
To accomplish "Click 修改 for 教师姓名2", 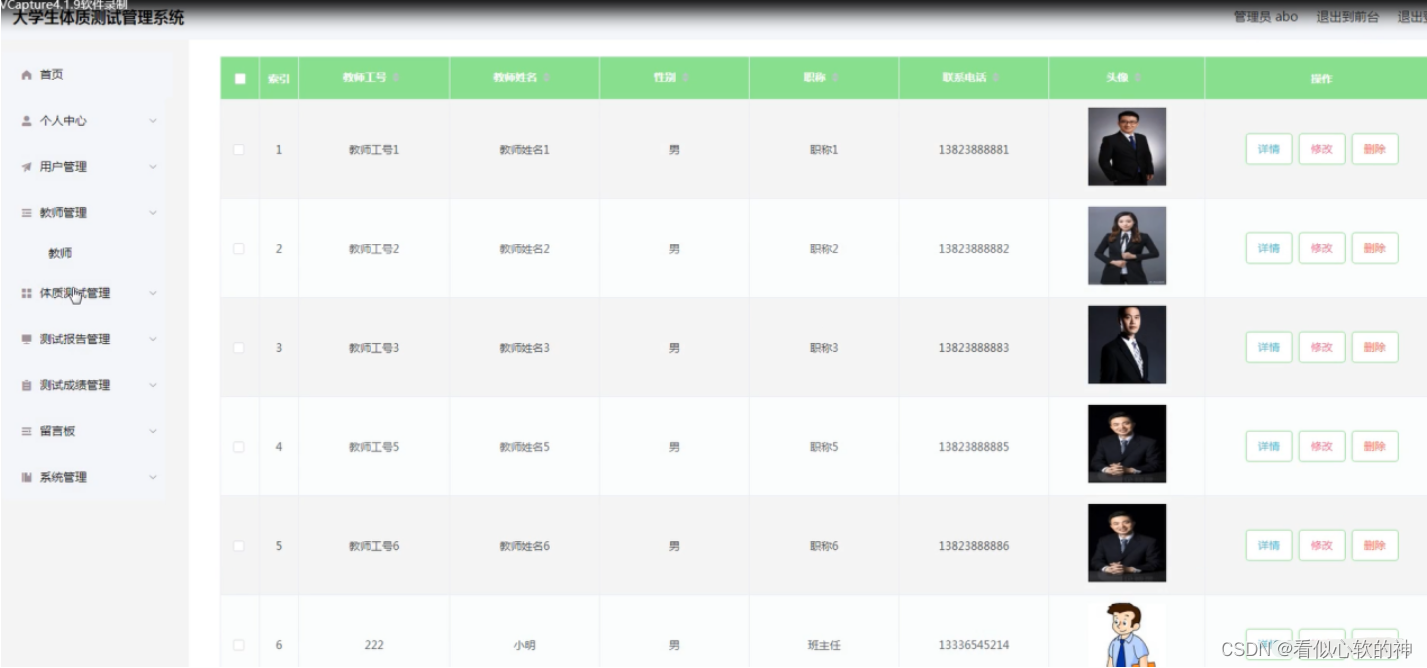I will coord(1322,248).
